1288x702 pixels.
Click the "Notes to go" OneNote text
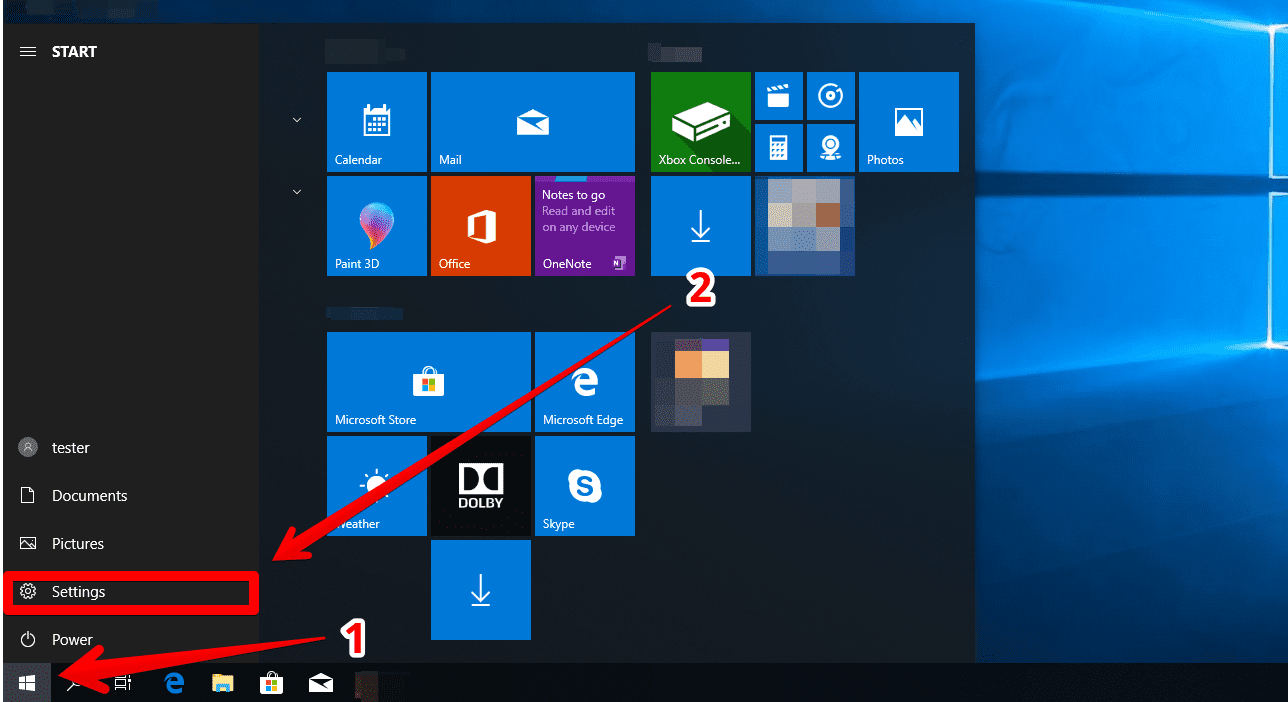[574, 195]
